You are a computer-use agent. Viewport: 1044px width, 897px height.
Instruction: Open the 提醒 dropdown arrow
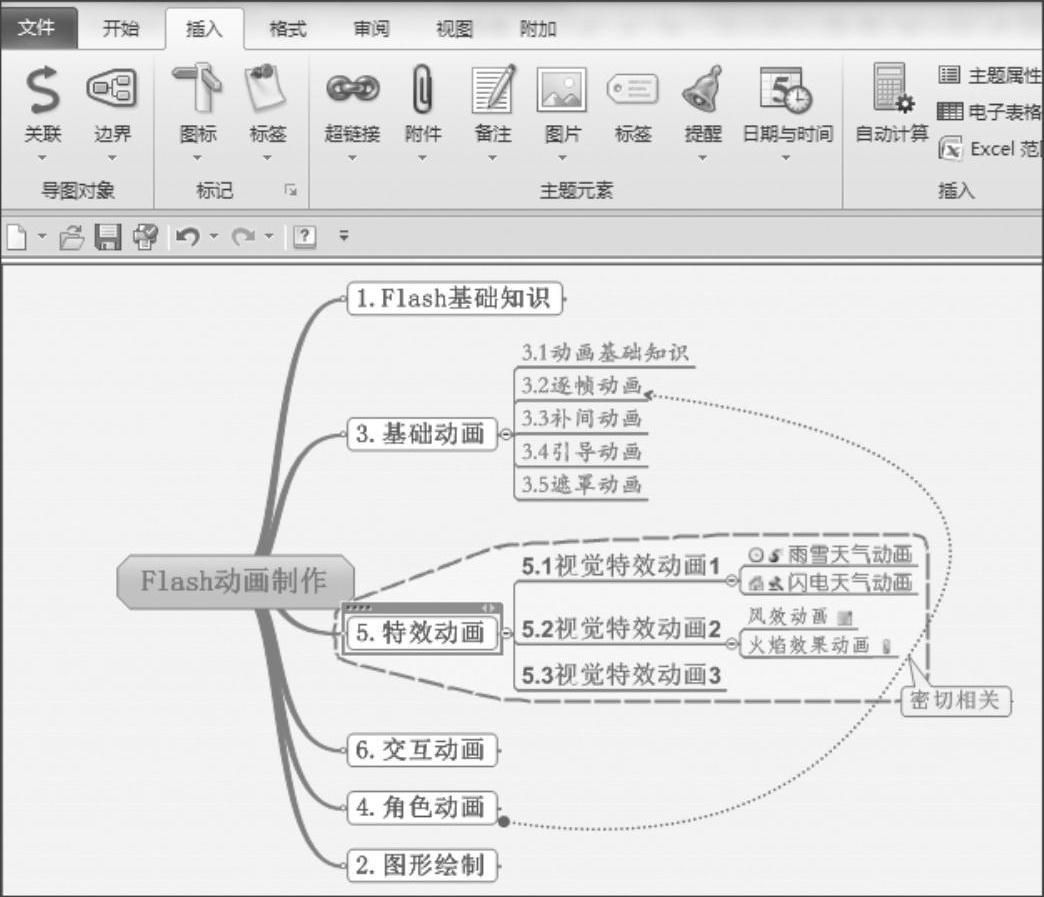pyautogui.click(x=702, y=158)
